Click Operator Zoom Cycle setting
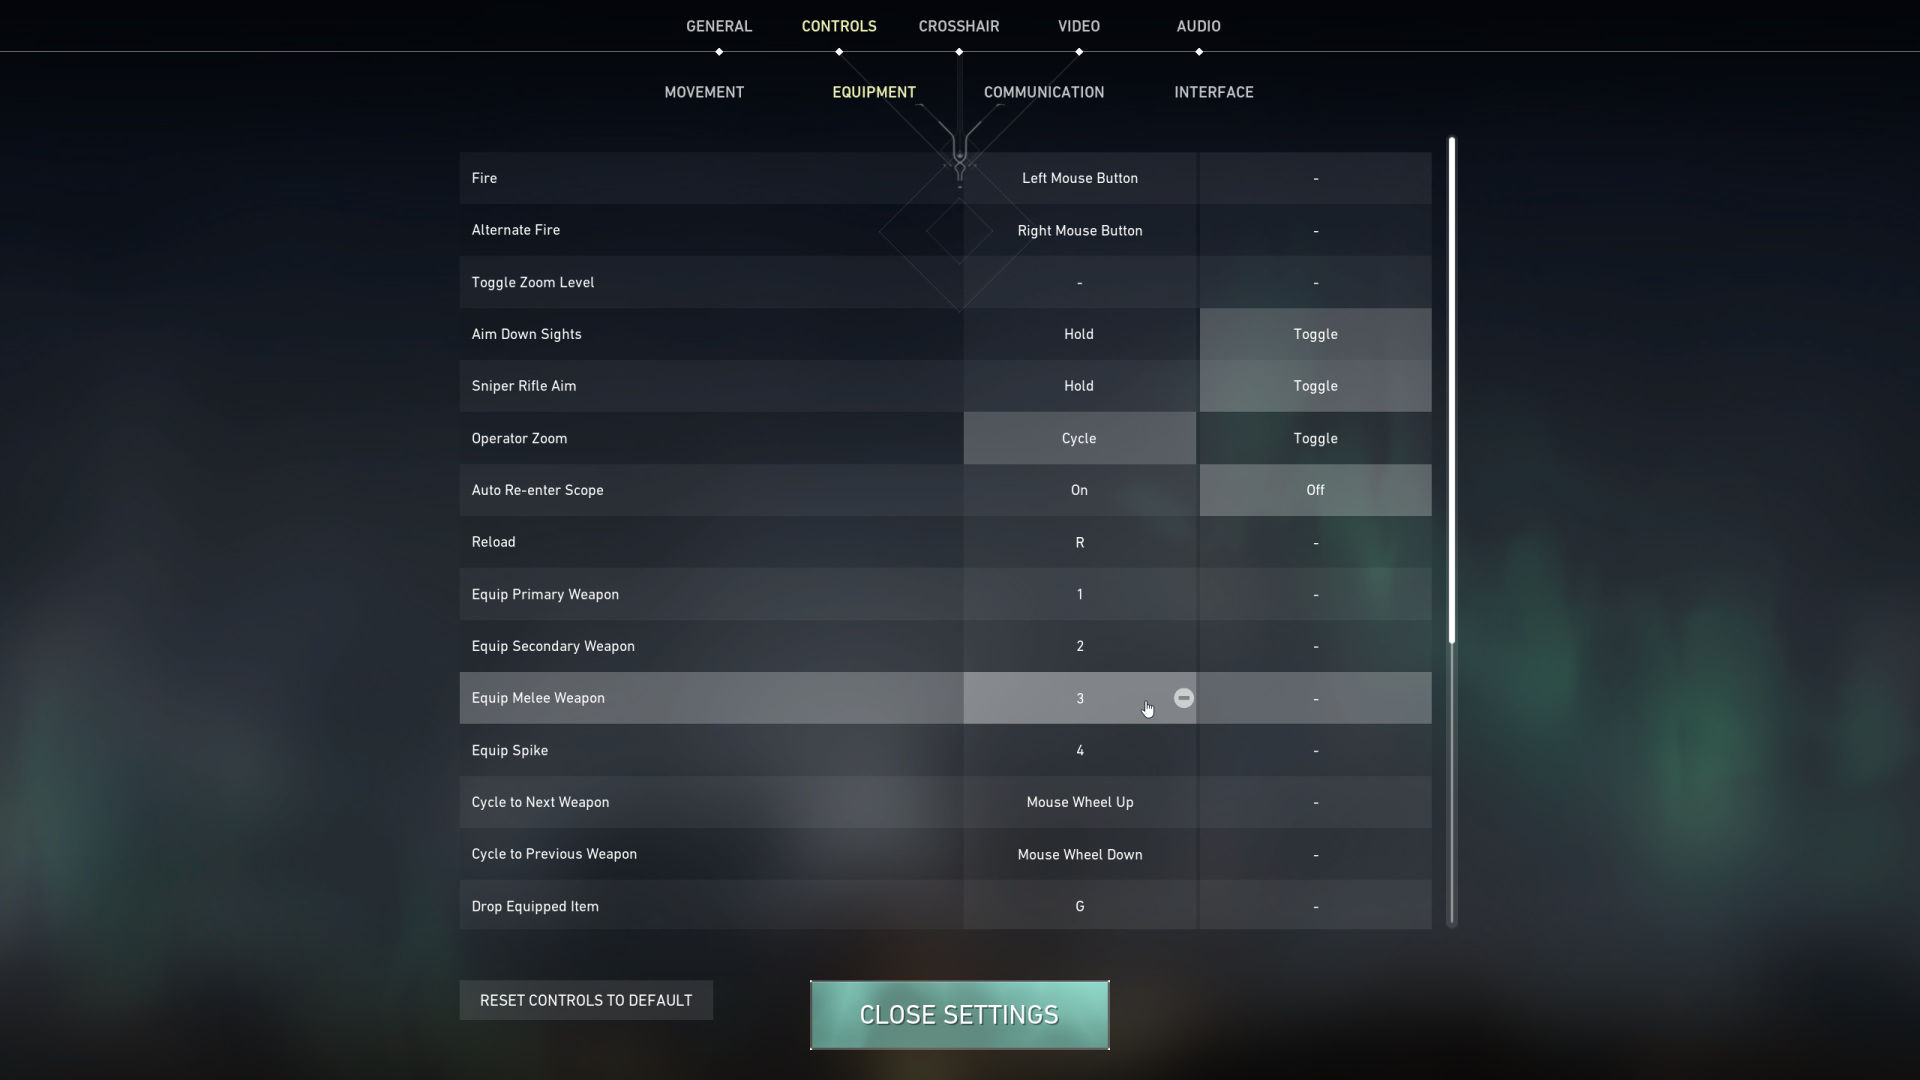This screenshot has width=1920, height=1080. click(1079, 438)
